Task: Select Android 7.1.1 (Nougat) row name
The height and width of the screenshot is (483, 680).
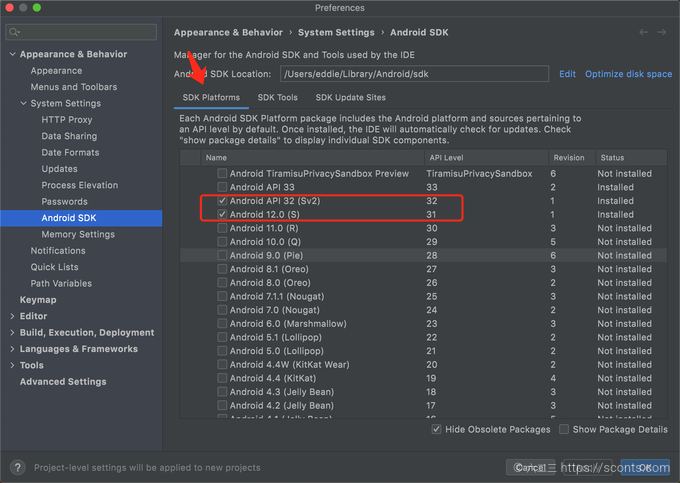Action: point(277,297)
